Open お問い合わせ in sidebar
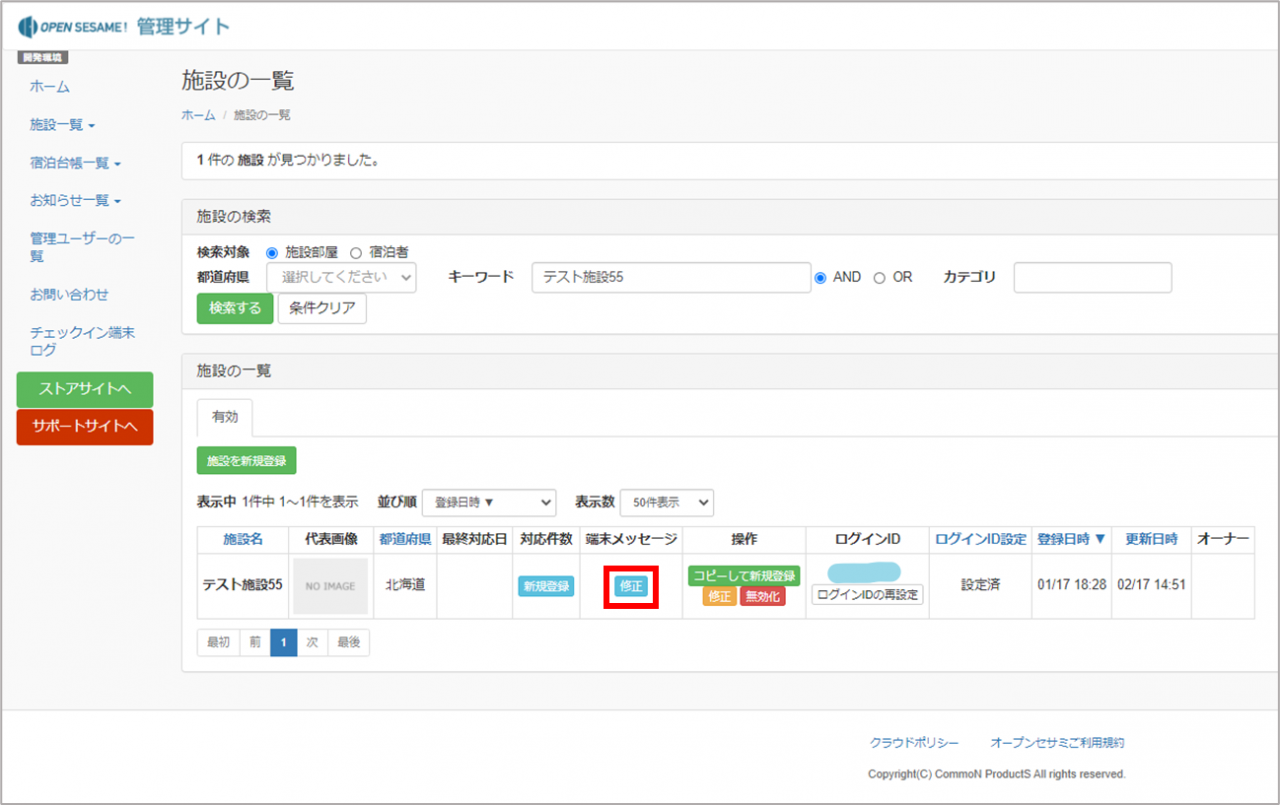Image resolution: width=1280 pixels, height=805 pixels. (x=69, y=295)
